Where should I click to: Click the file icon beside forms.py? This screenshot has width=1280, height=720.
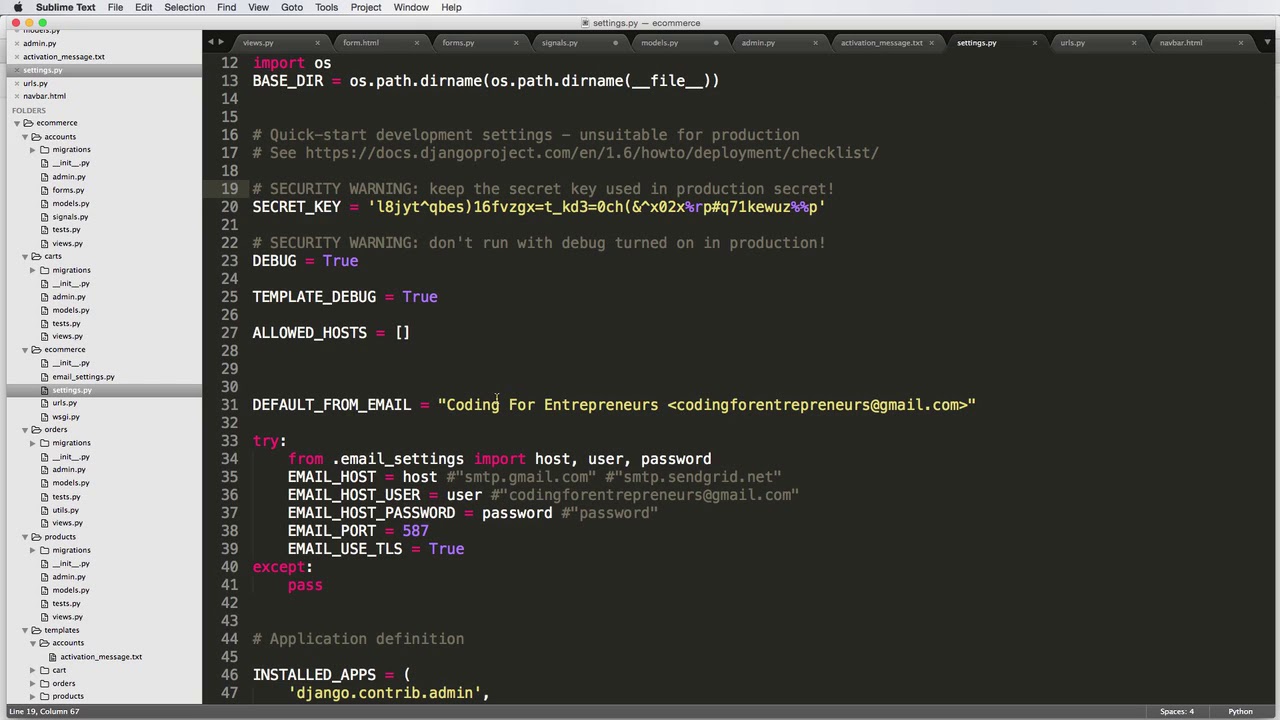45,190
